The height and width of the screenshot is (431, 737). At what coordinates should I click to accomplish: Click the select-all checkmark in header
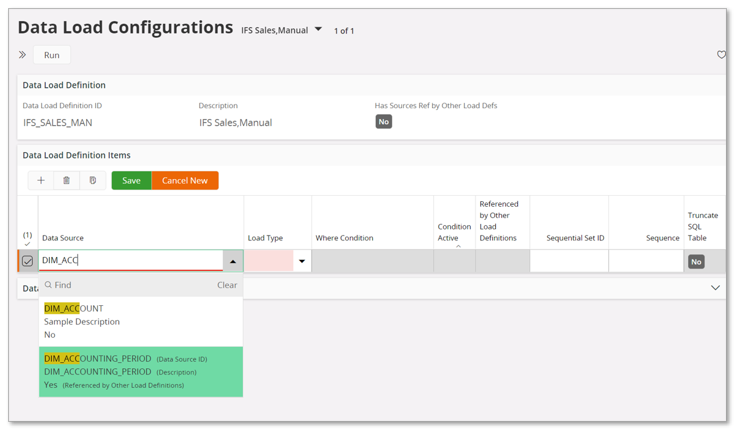[x=27, y=244]
